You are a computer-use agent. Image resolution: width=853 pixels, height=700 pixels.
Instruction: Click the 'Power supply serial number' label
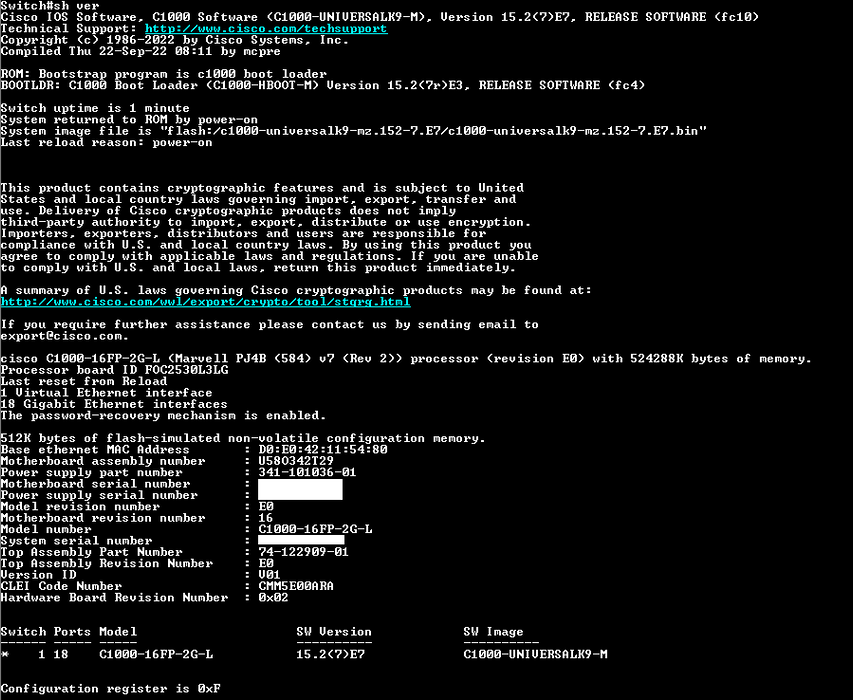coord(99,495)
